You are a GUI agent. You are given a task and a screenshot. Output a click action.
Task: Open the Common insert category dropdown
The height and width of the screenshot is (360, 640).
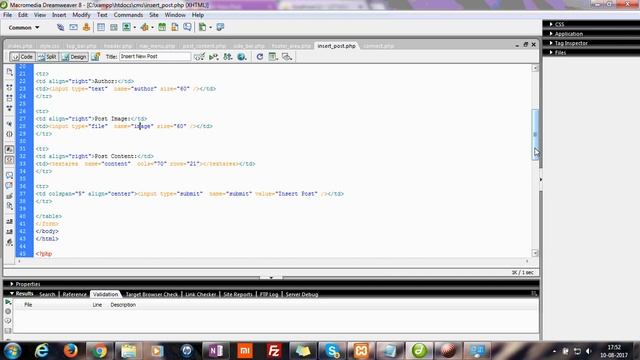tap(24, 27)
